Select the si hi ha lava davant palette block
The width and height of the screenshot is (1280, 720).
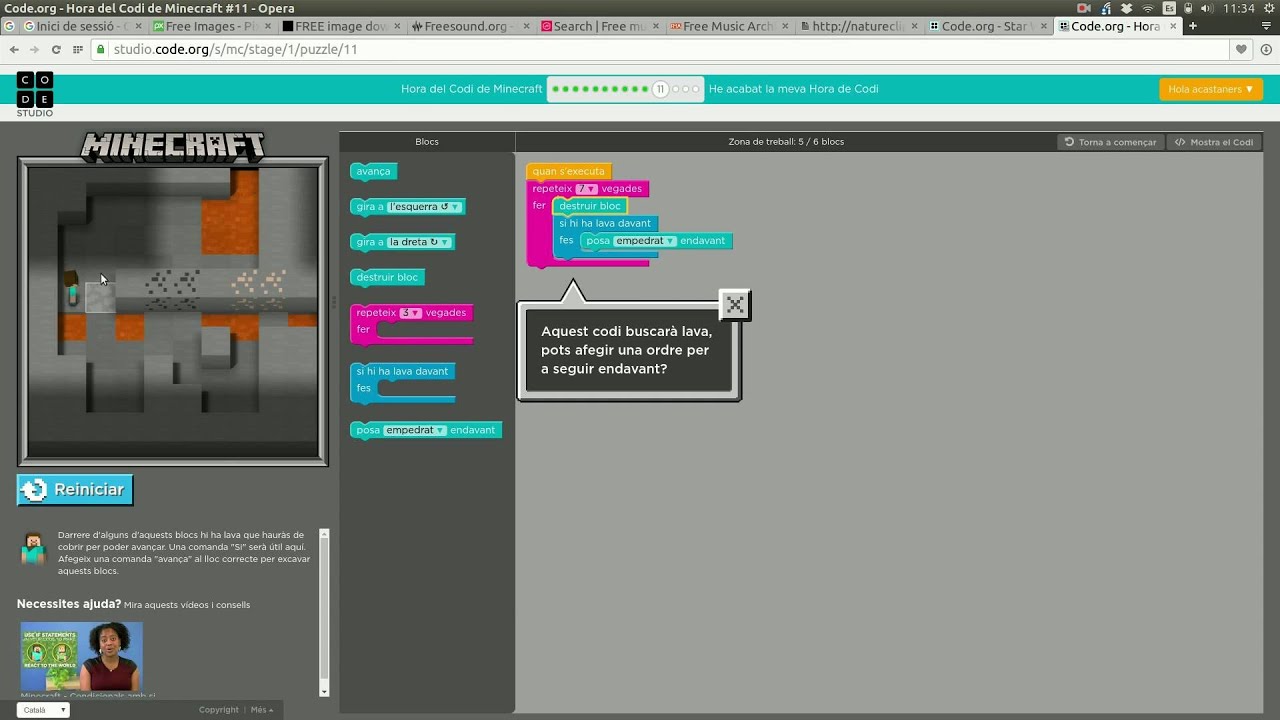point(403,371)
